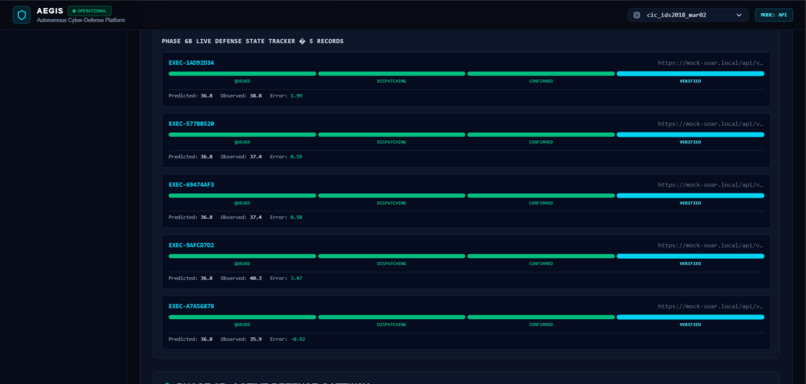
Task: Click the Observed value 38.8
Action: pyautogui.click(x=256, y=96)
